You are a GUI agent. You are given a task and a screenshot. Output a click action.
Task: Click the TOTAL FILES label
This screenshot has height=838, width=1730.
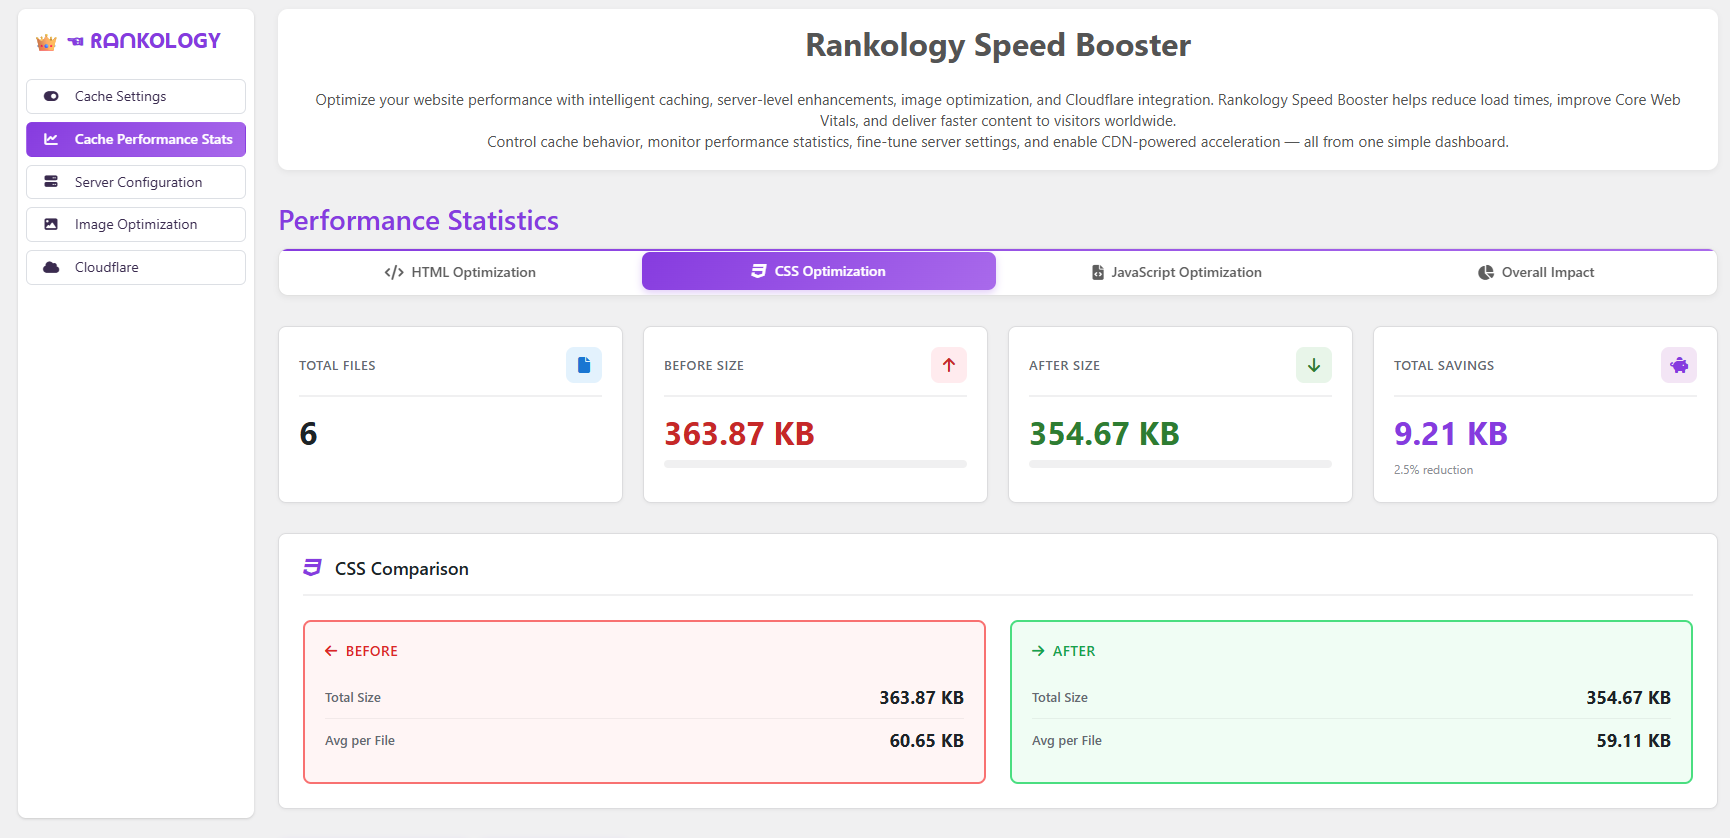tap(337, 366)
